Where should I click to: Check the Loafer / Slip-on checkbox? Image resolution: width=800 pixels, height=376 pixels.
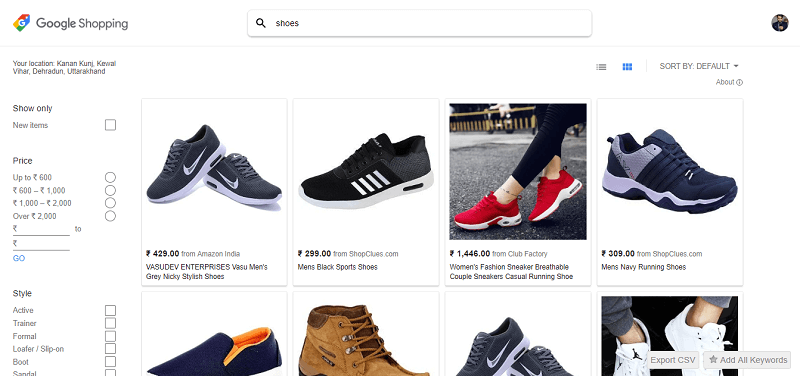click(x=110, y=348)
